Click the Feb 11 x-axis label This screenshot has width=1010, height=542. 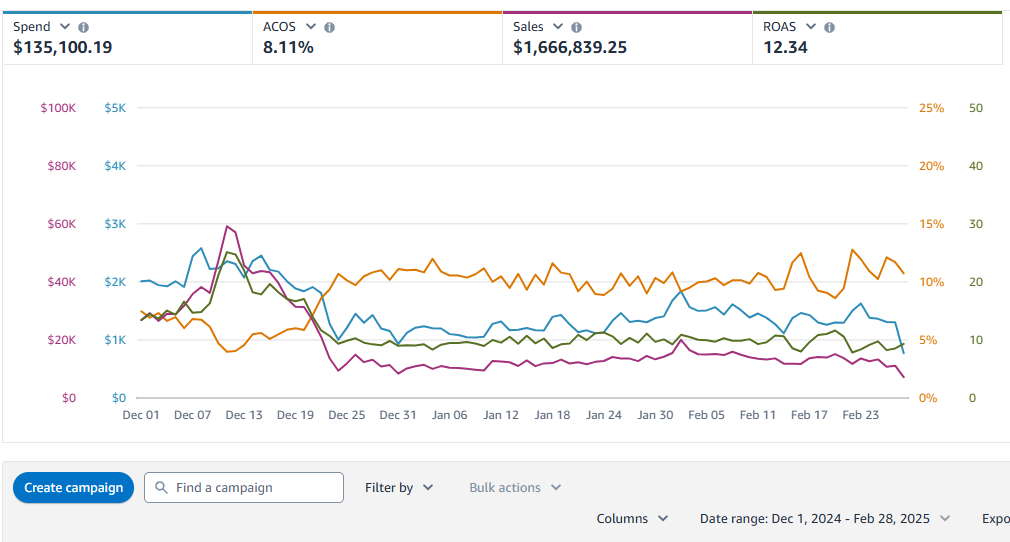(x=758, y=415)
